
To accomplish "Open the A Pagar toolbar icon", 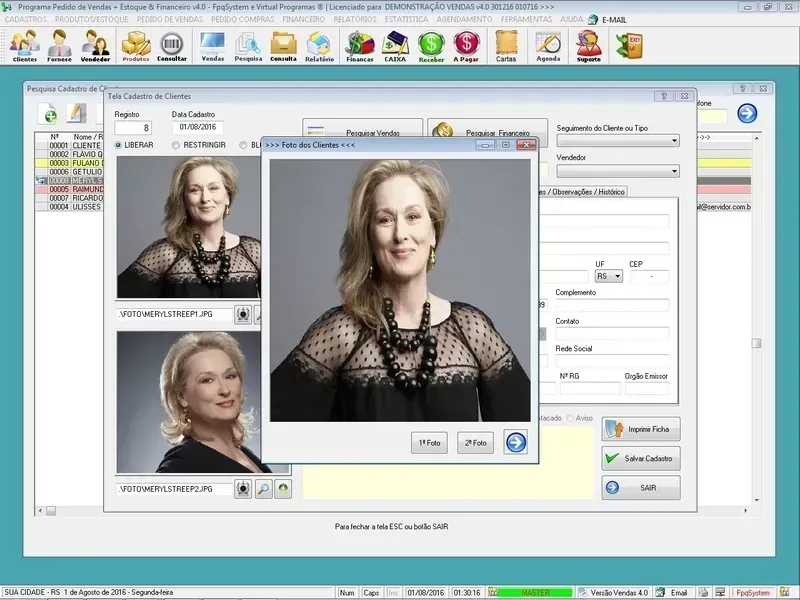I will pyautogui.click(x=466, y=45).
